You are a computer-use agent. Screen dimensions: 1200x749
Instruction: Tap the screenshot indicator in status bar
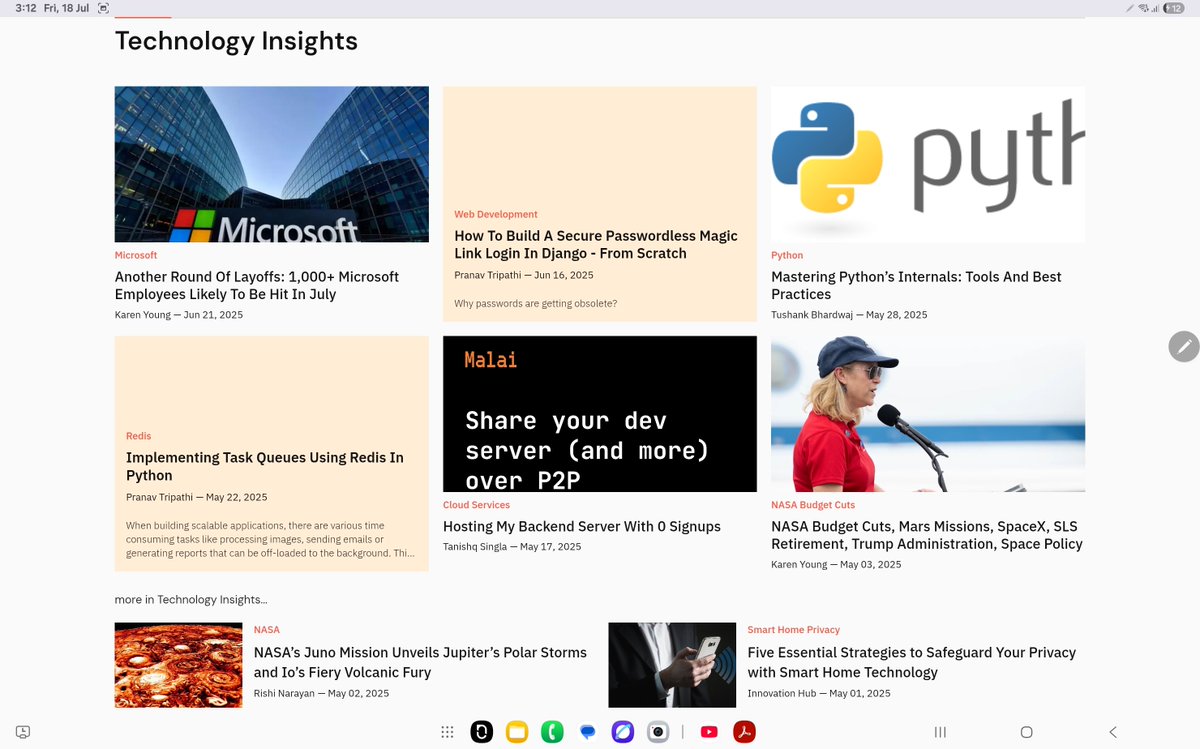[x=103, y=8]
